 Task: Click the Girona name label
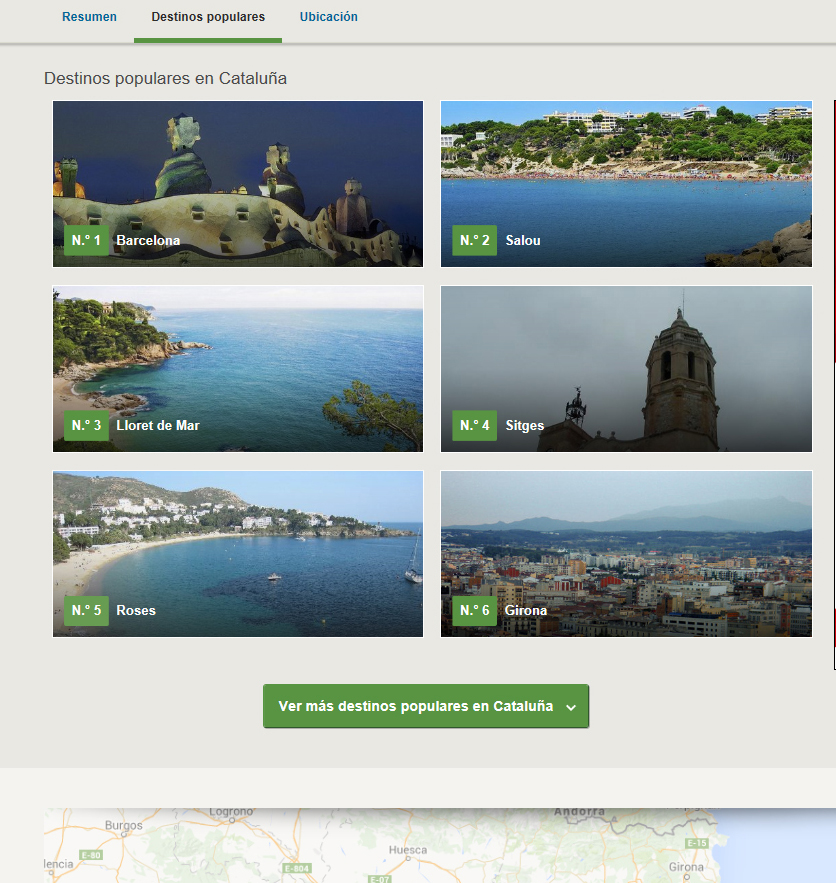(526, 611)
